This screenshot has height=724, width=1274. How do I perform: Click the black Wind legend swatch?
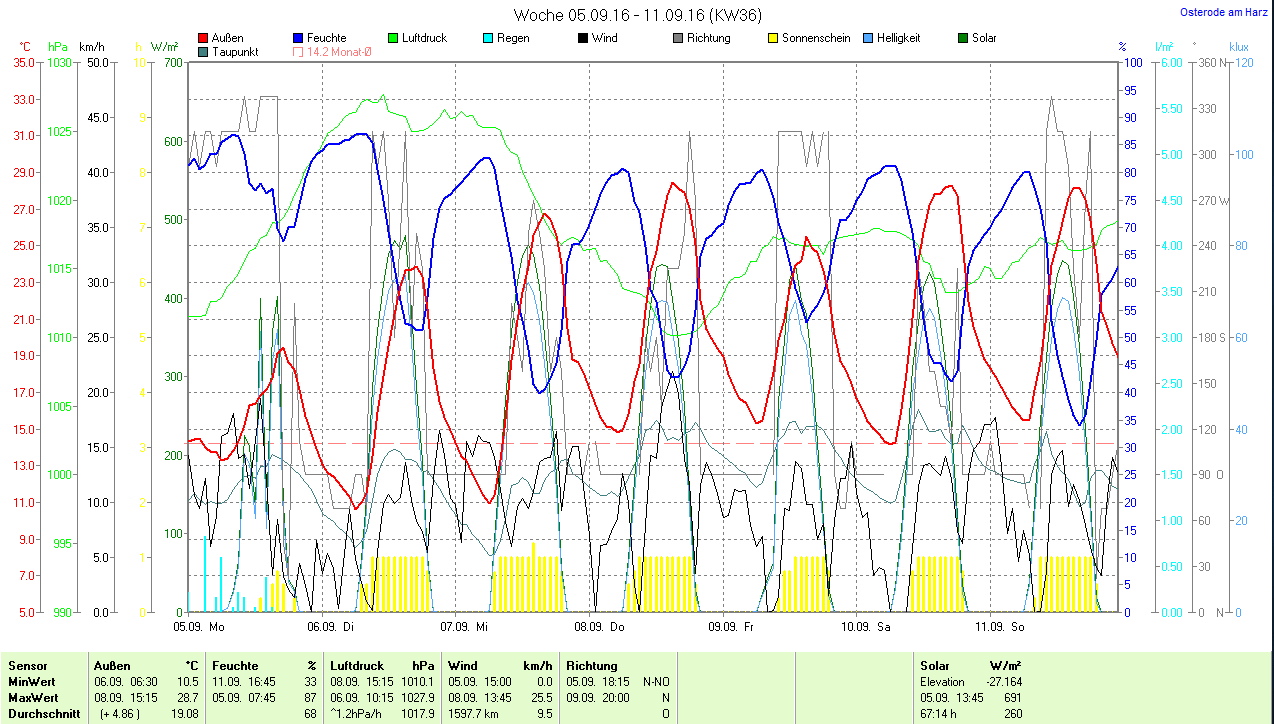tap(583, 38)
